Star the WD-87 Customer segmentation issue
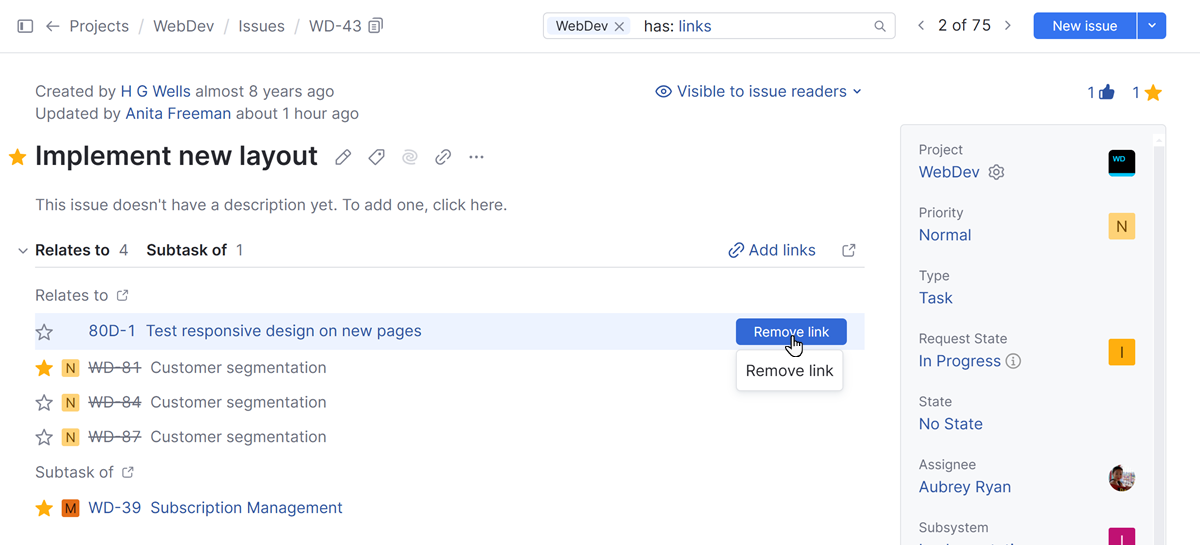The height and width of the screenshot is (545, 1200). click(44, 437)
